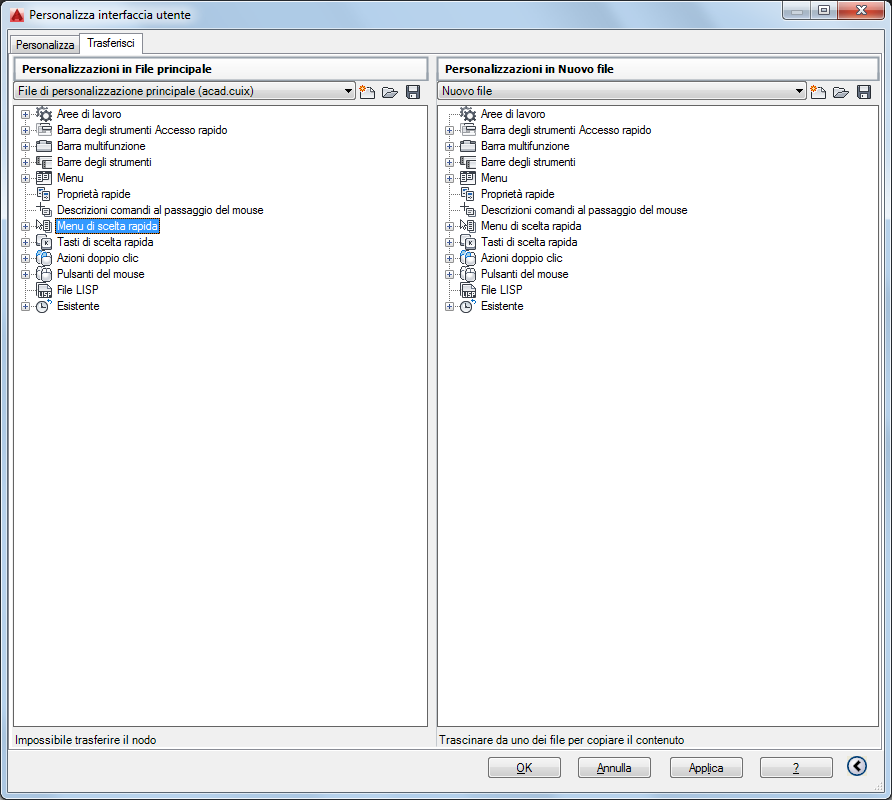Click the AutoCAD logo in title bar
The image size is (892, 800).
[x=17, y=15]
